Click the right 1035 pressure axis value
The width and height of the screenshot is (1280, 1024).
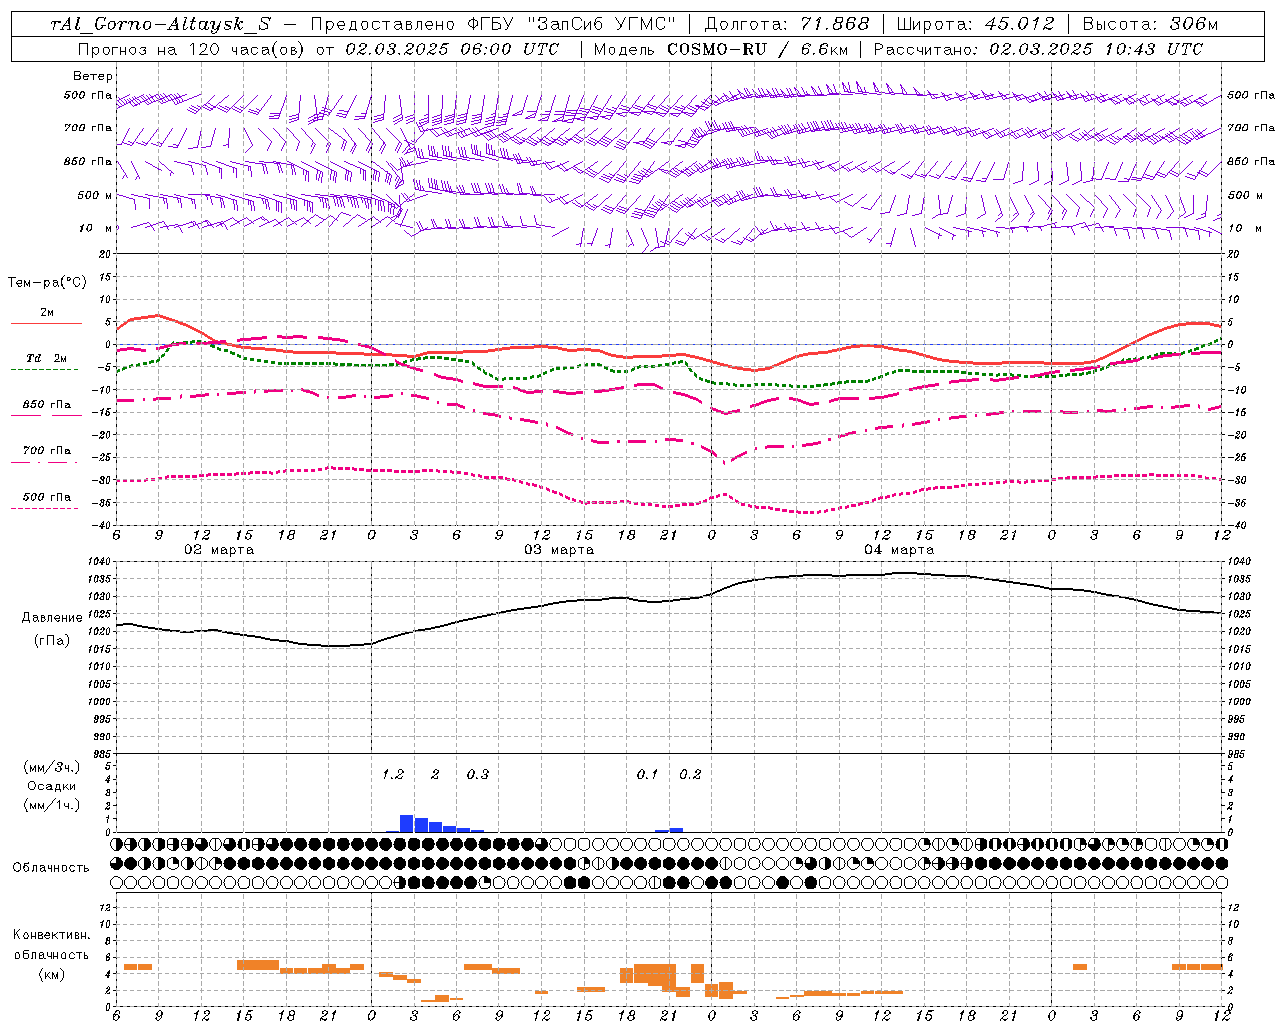[1239, 579]
